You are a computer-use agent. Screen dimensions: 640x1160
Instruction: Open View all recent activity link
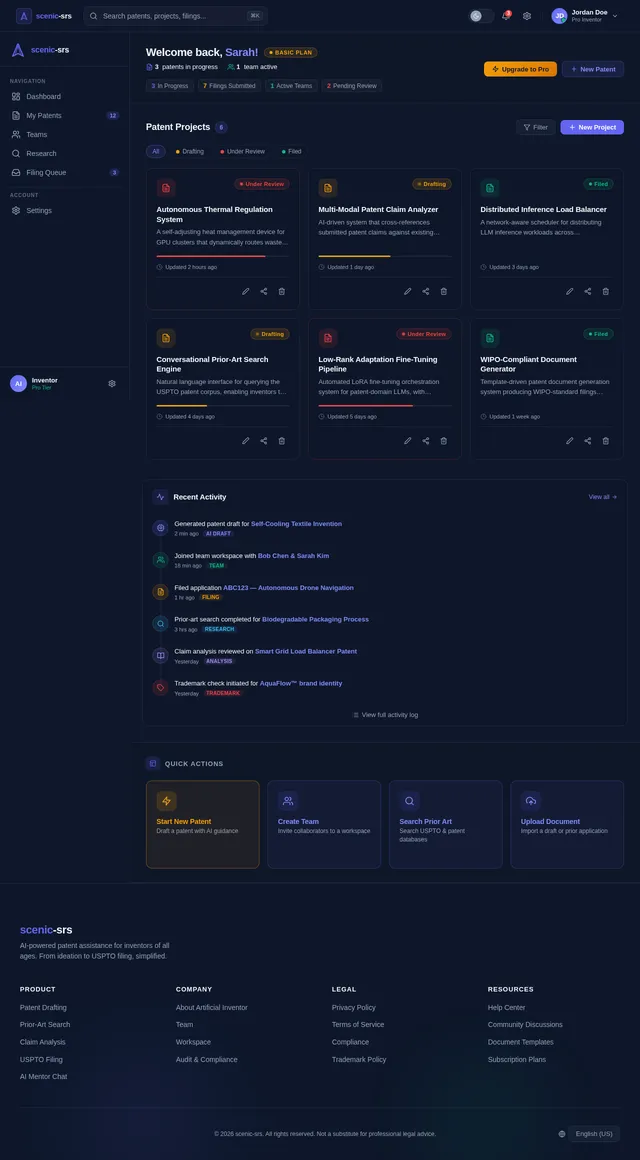point(602,497)
